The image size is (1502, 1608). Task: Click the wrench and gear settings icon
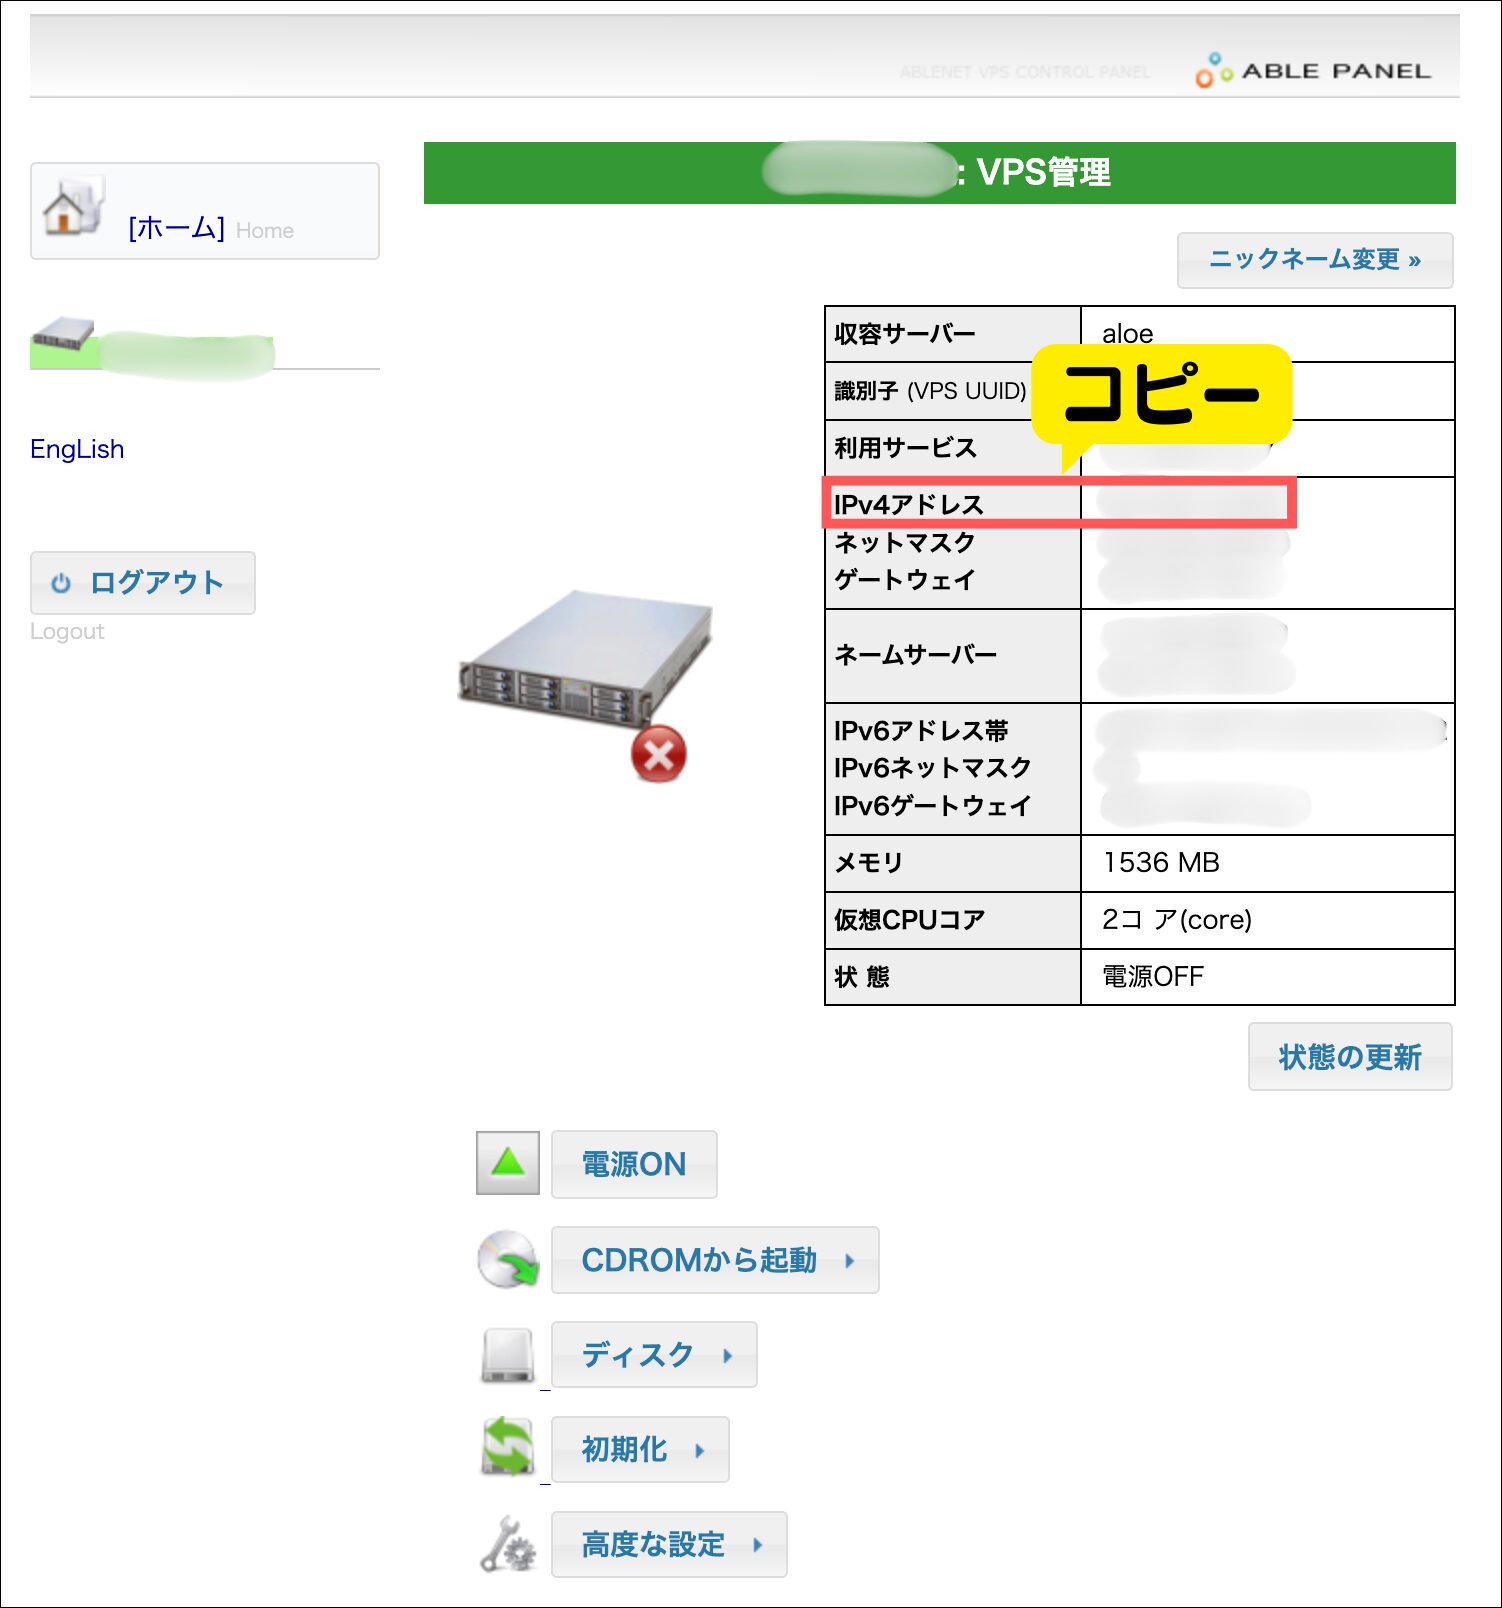[x=508, y=1544]
